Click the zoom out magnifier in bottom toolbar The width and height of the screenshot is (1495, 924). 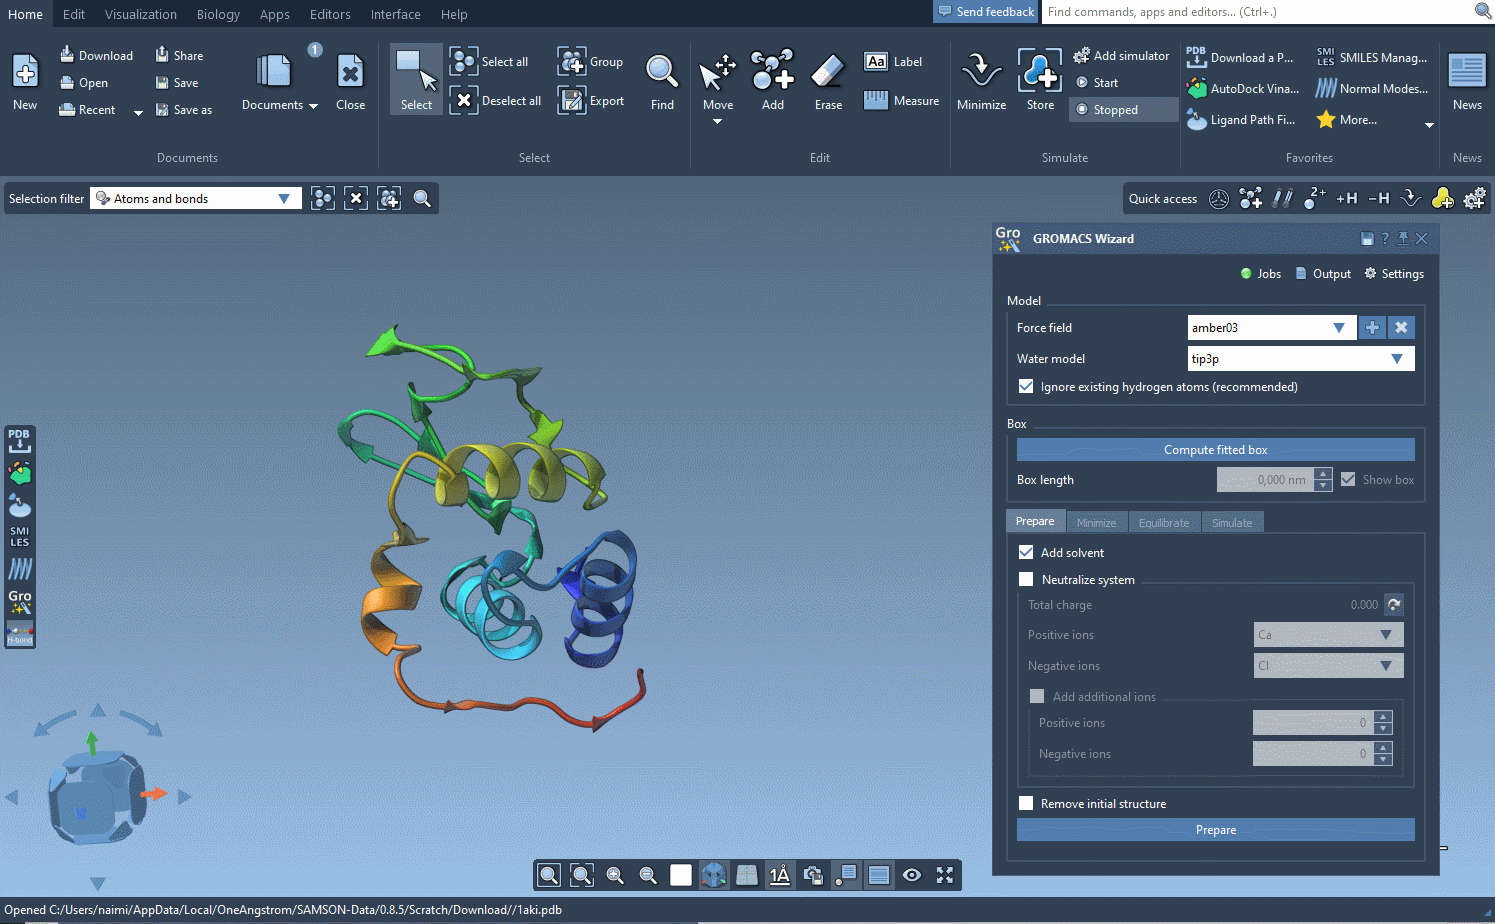click(x=648, y=876)
